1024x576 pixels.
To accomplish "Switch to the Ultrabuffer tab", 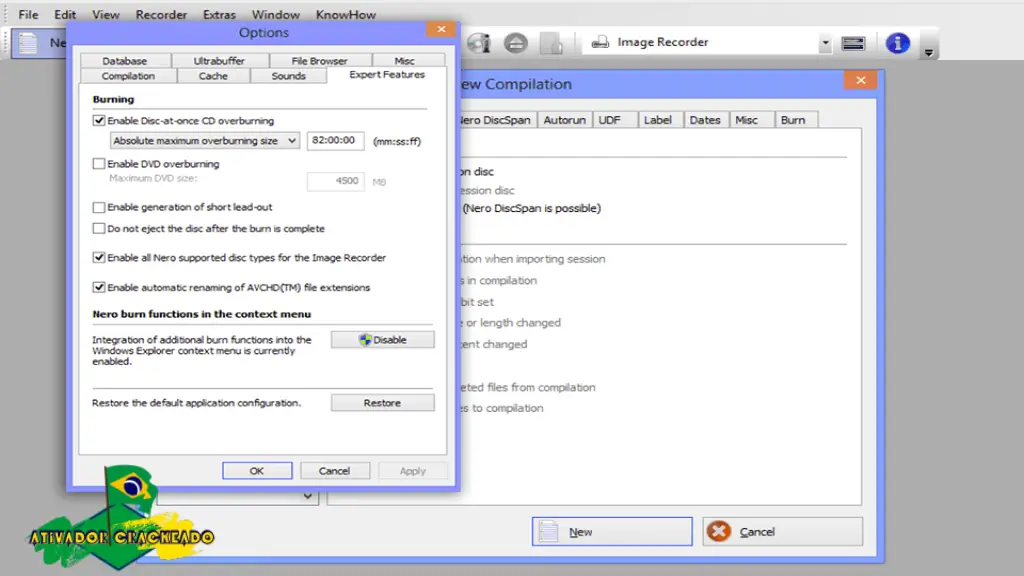I will click(x=219, y=61).
